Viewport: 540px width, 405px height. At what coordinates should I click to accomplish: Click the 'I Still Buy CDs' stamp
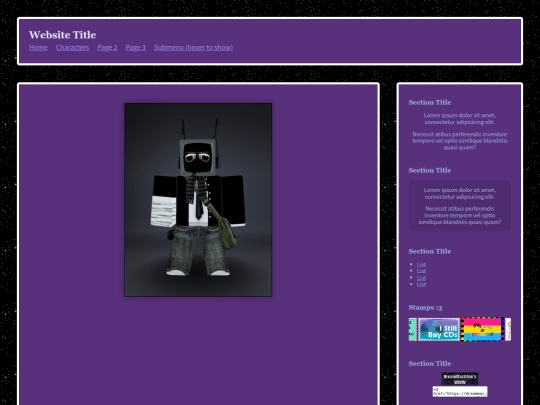click(x=439, y=330)
